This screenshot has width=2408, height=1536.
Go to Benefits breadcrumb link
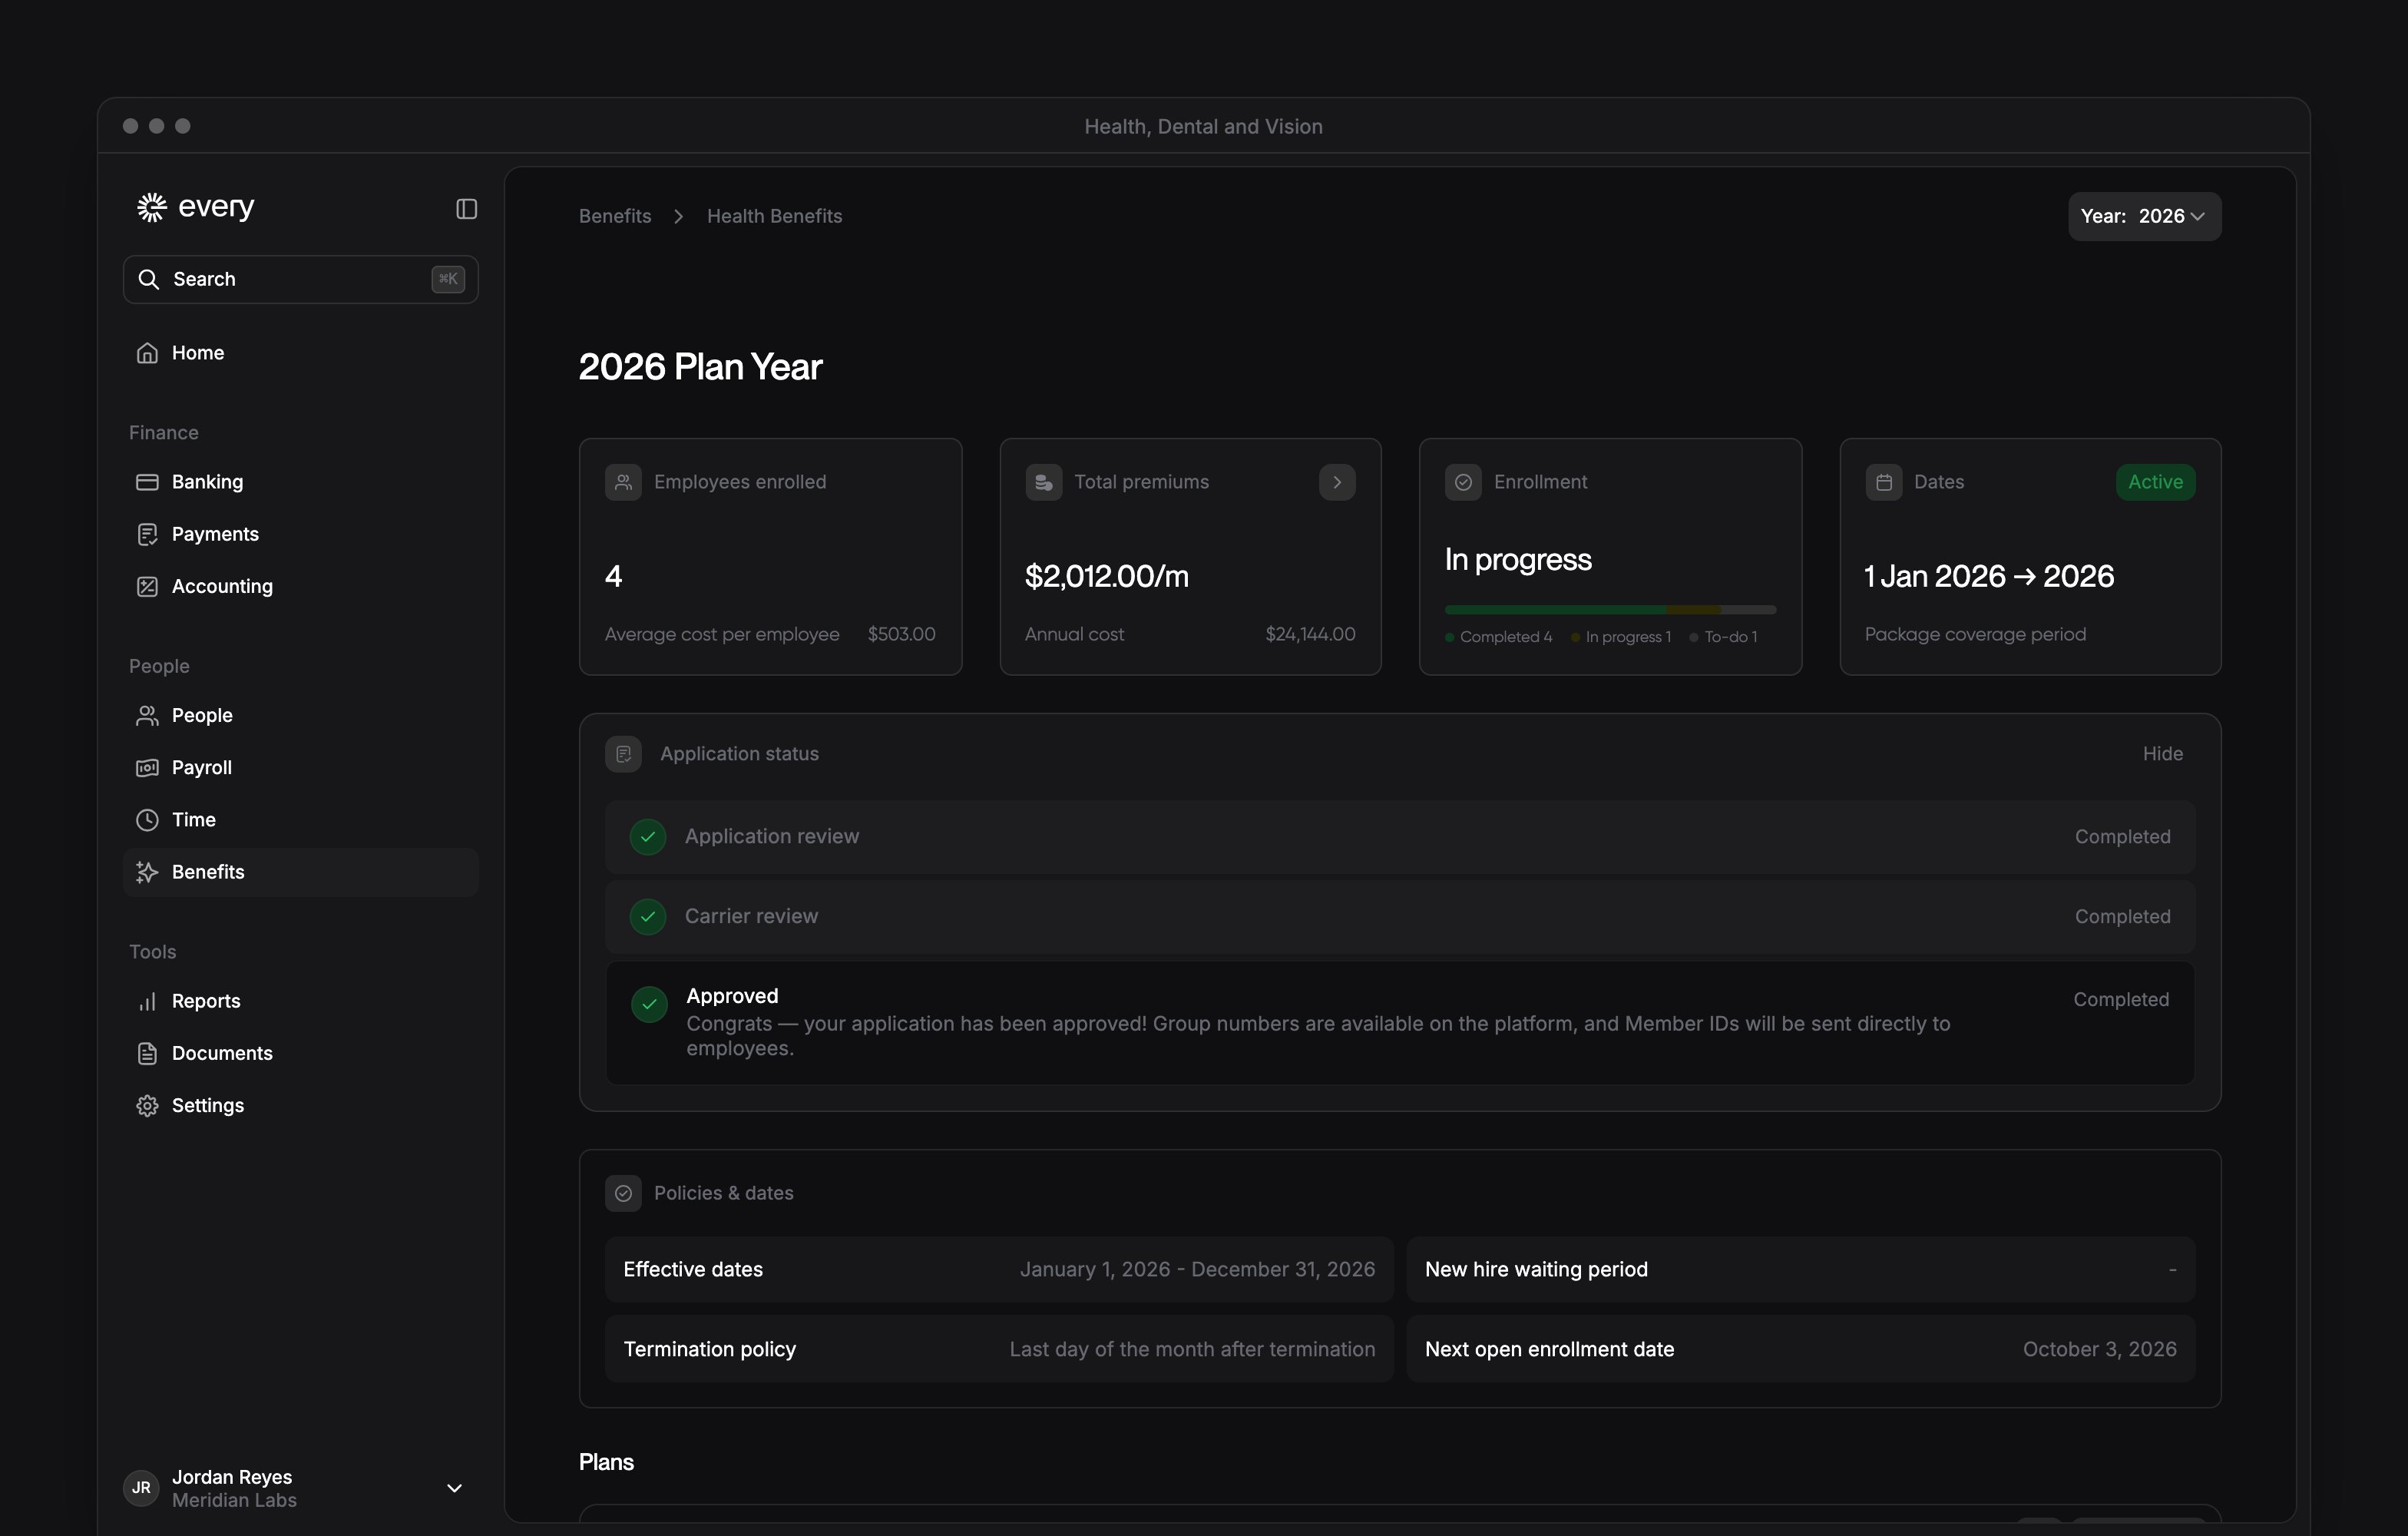coord(615,216)
